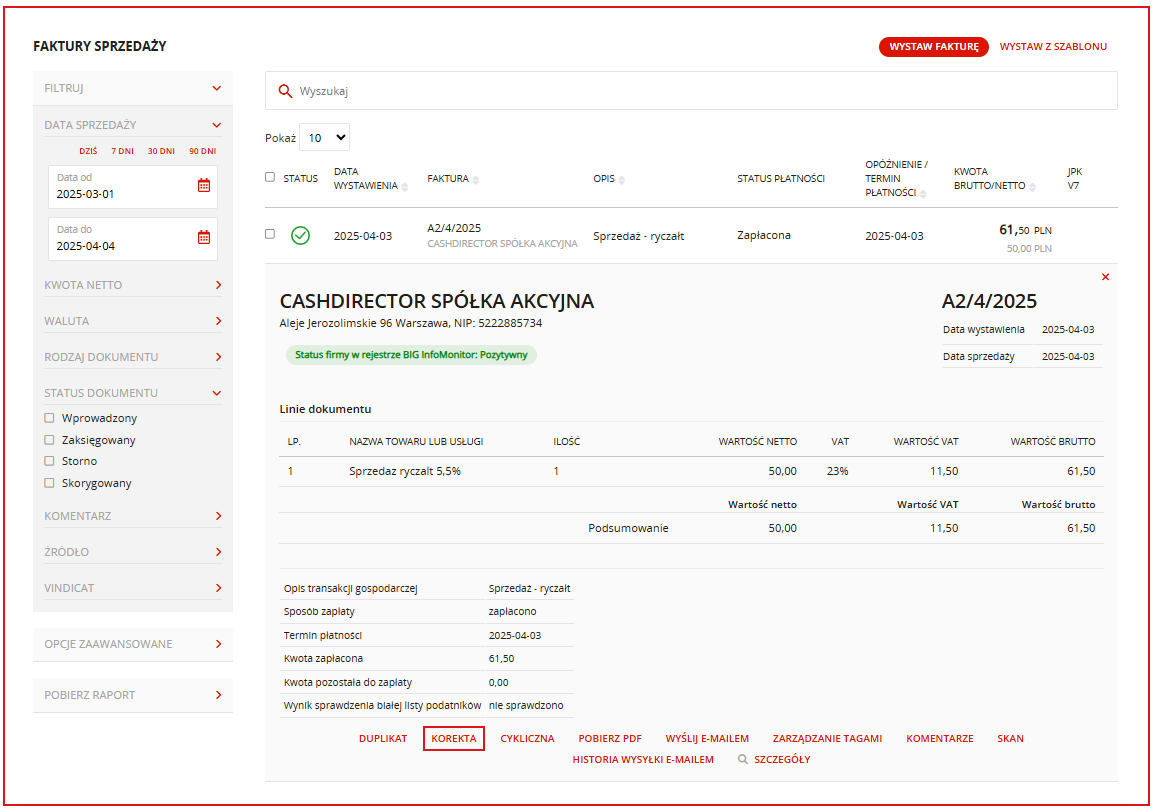Screen dimensions: 1154x812
Task: Expand the Waluta filter
Action: click(x=218, y=321)
